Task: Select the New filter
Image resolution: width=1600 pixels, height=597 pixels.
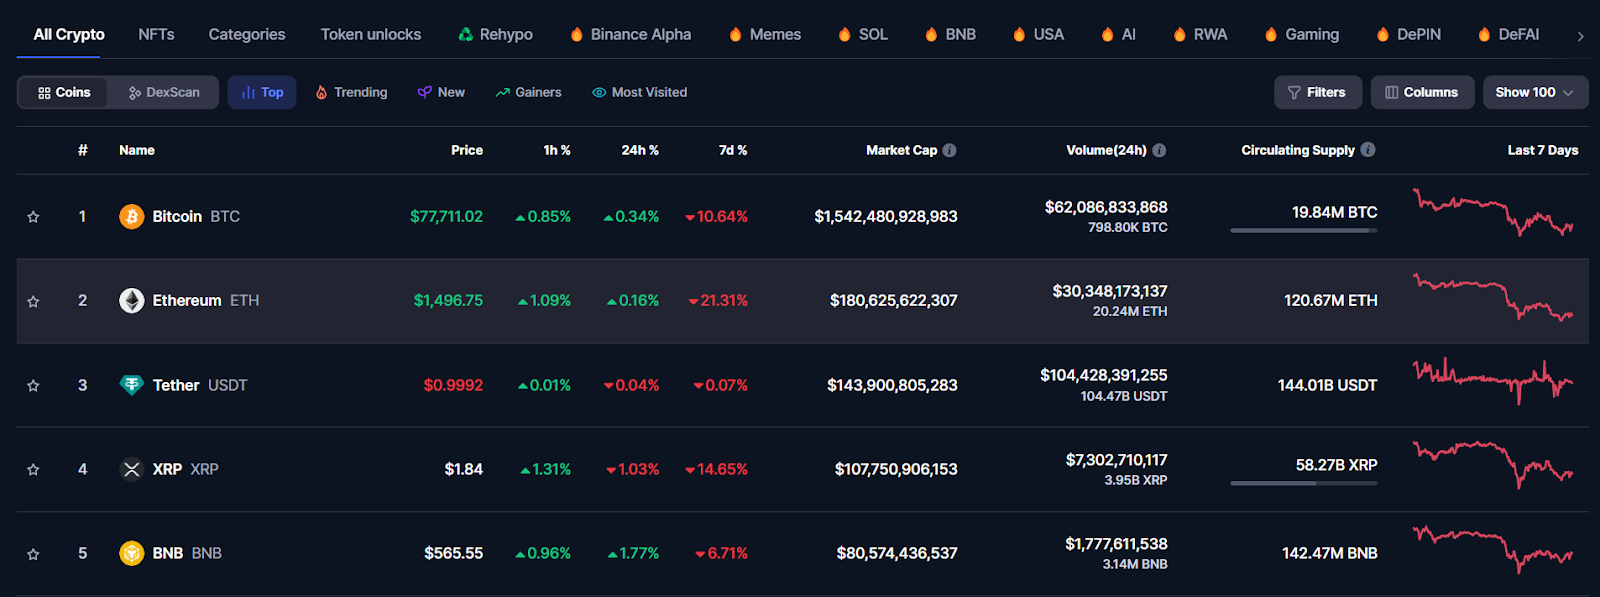Action: 441,92
